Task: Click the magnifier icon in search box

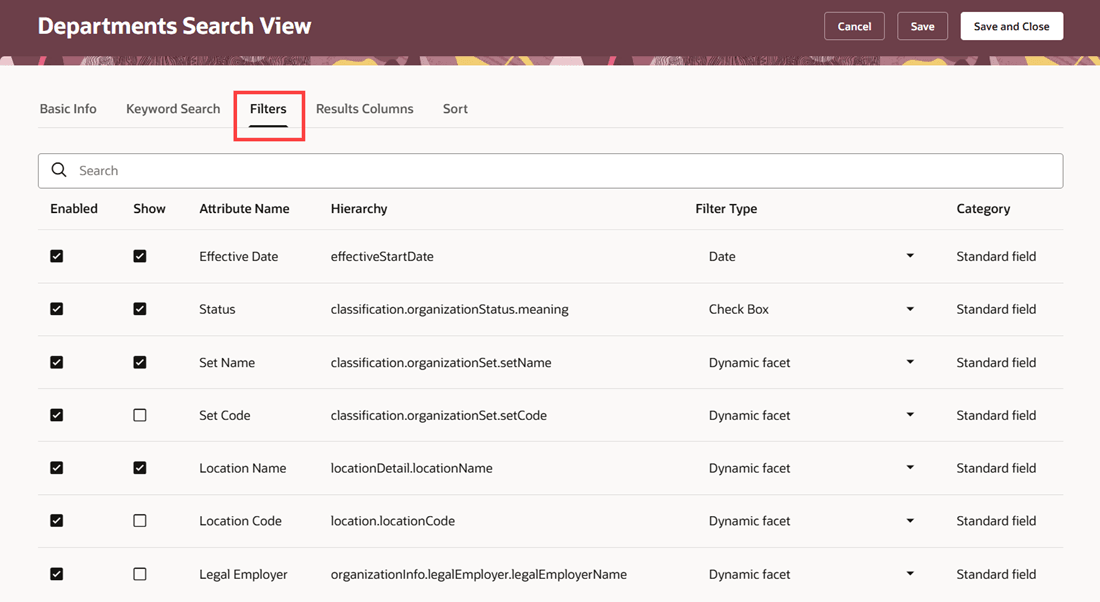Action: (59, 170)
